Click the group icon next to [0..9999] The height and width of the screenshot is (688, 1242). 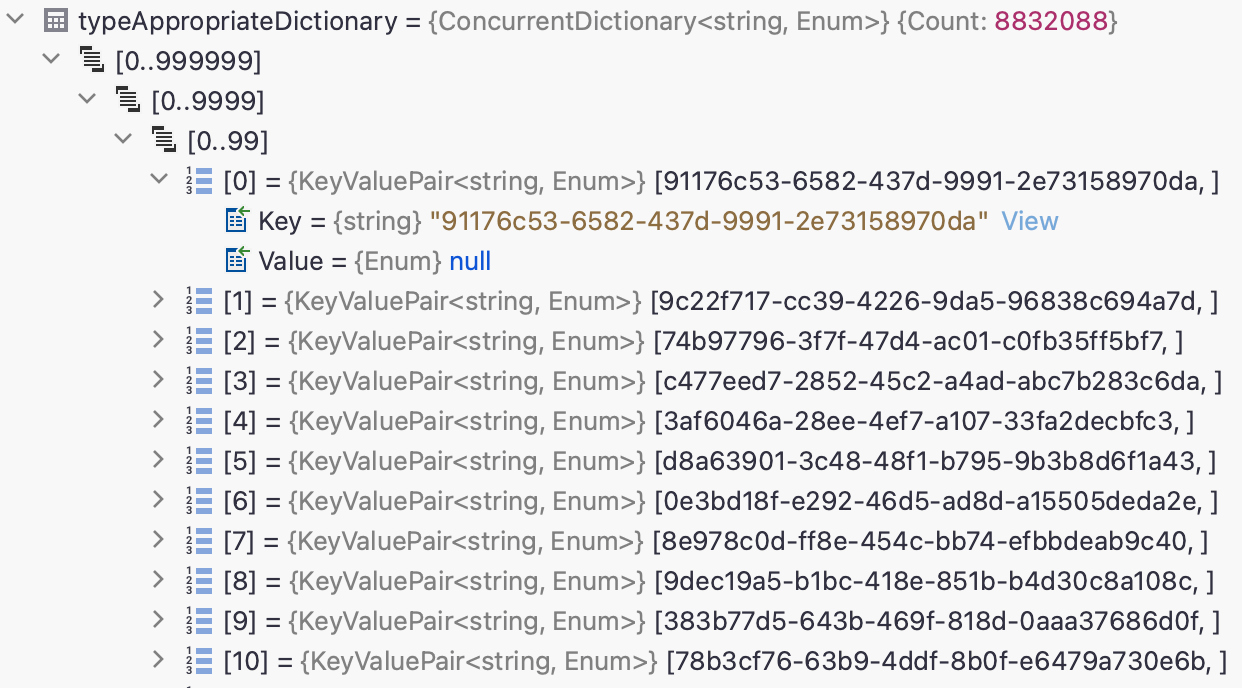pyautogui.click(x=127, y=100)
